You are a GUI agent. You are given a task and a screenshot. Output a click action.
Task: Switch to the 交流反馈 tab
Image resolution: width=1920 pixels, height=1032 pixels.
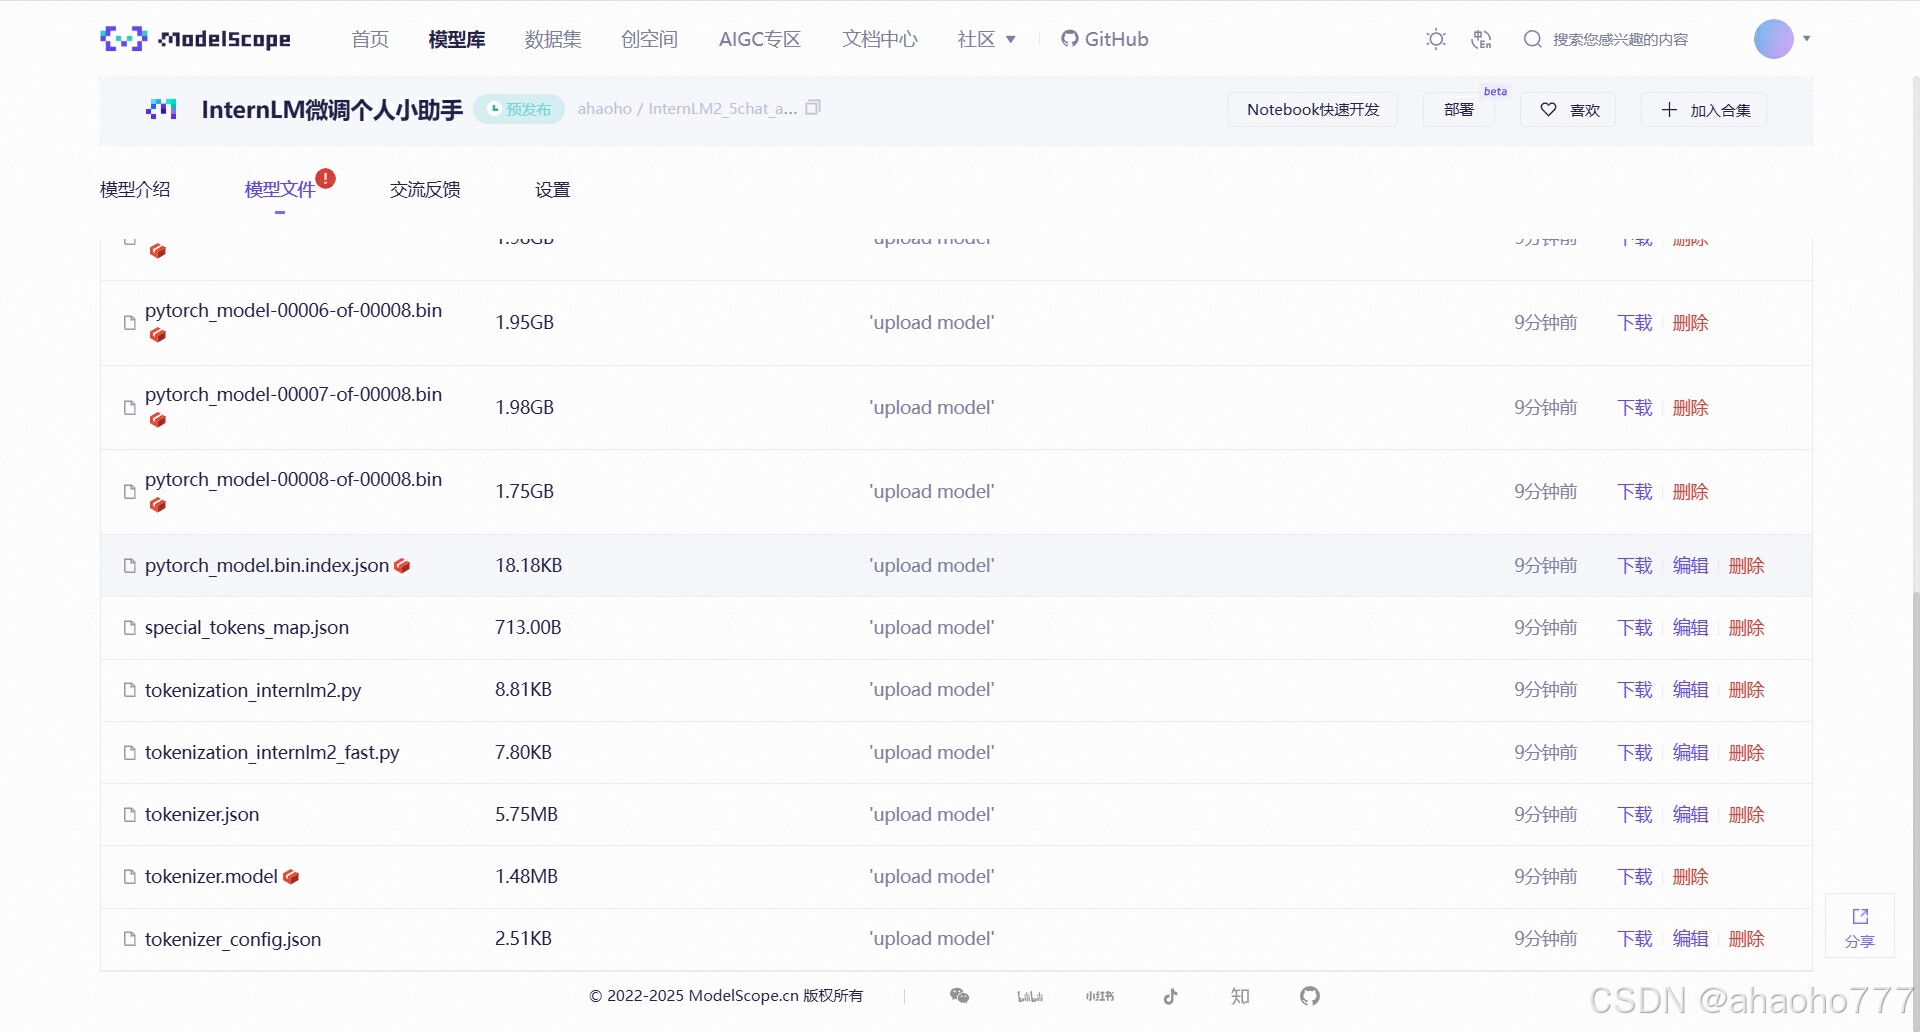click(425, 189)
